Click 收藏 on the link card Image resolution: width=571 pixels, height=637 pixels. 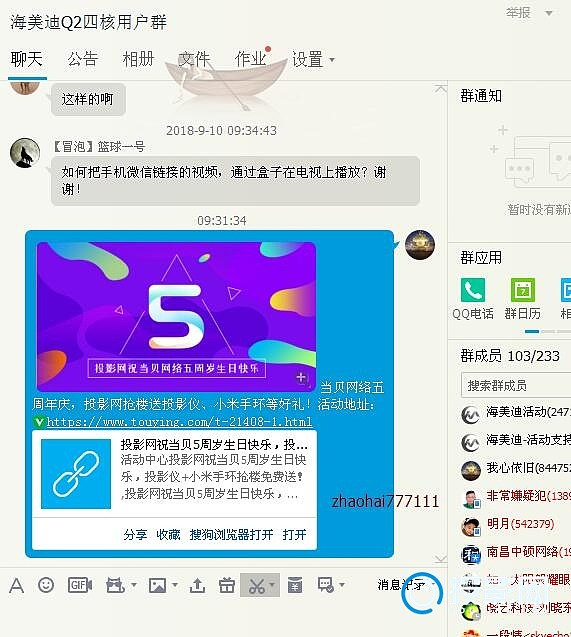[x=168, y=535]
